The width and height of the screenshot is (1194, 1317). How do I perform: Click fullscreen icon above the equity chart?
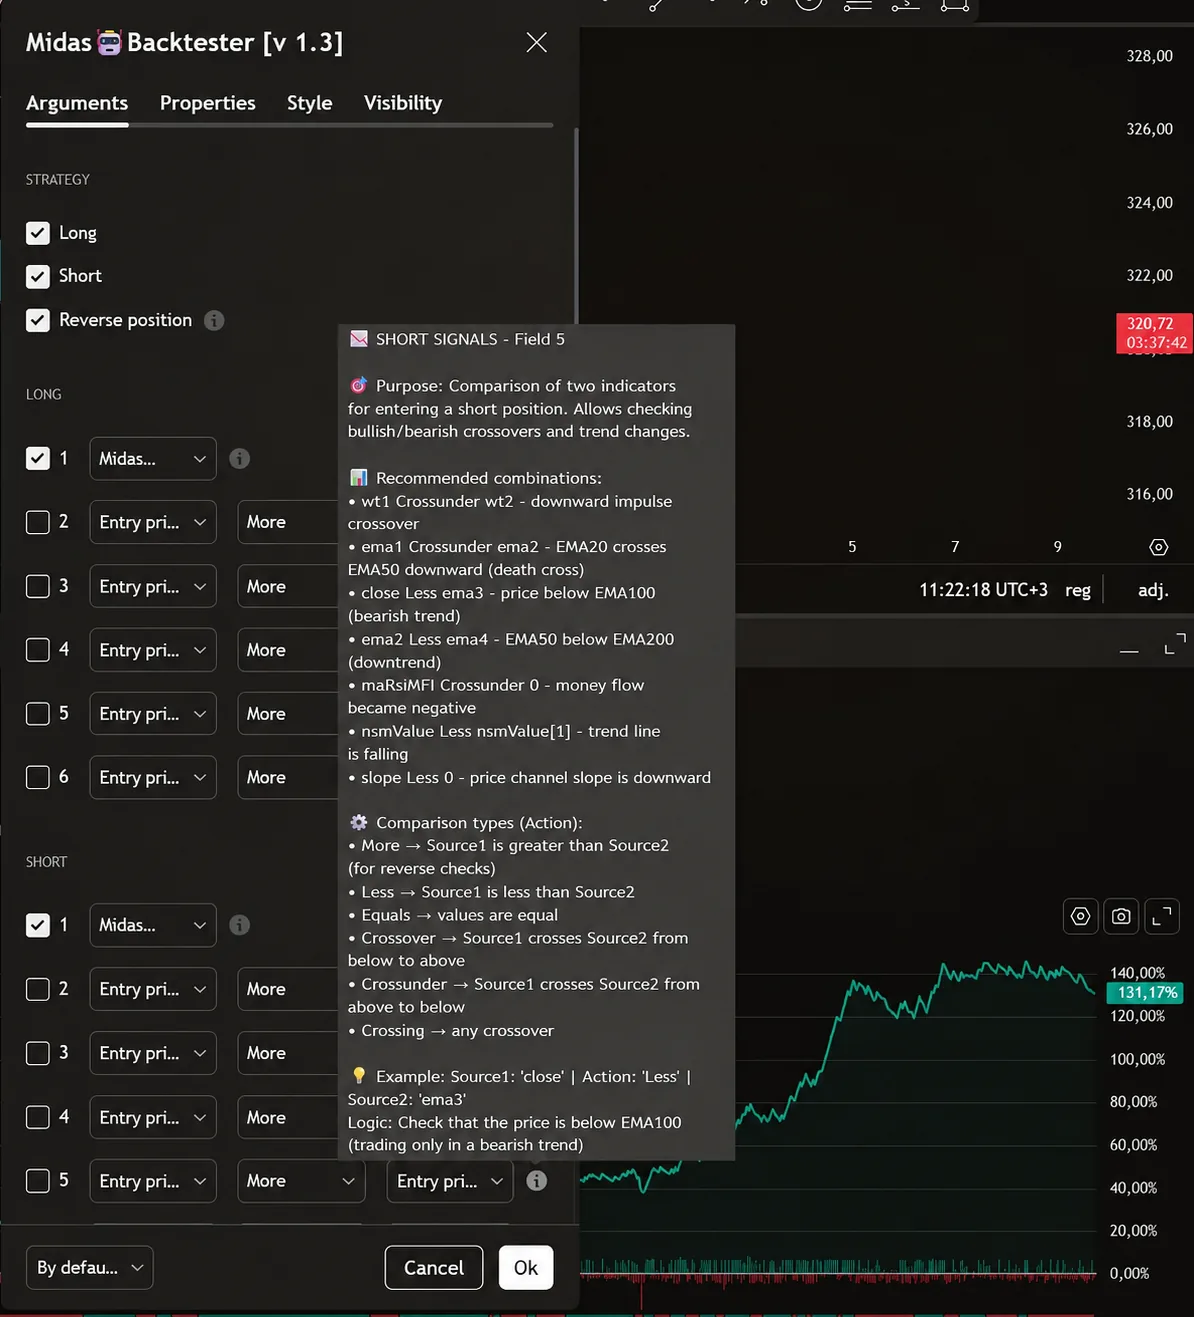tap(1162, 916)
